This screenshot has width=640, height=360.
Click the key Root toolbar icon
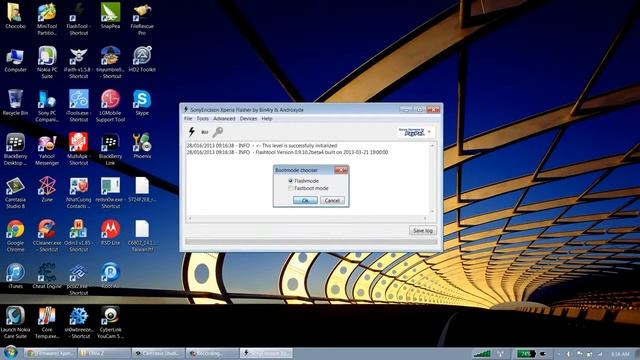218,132
